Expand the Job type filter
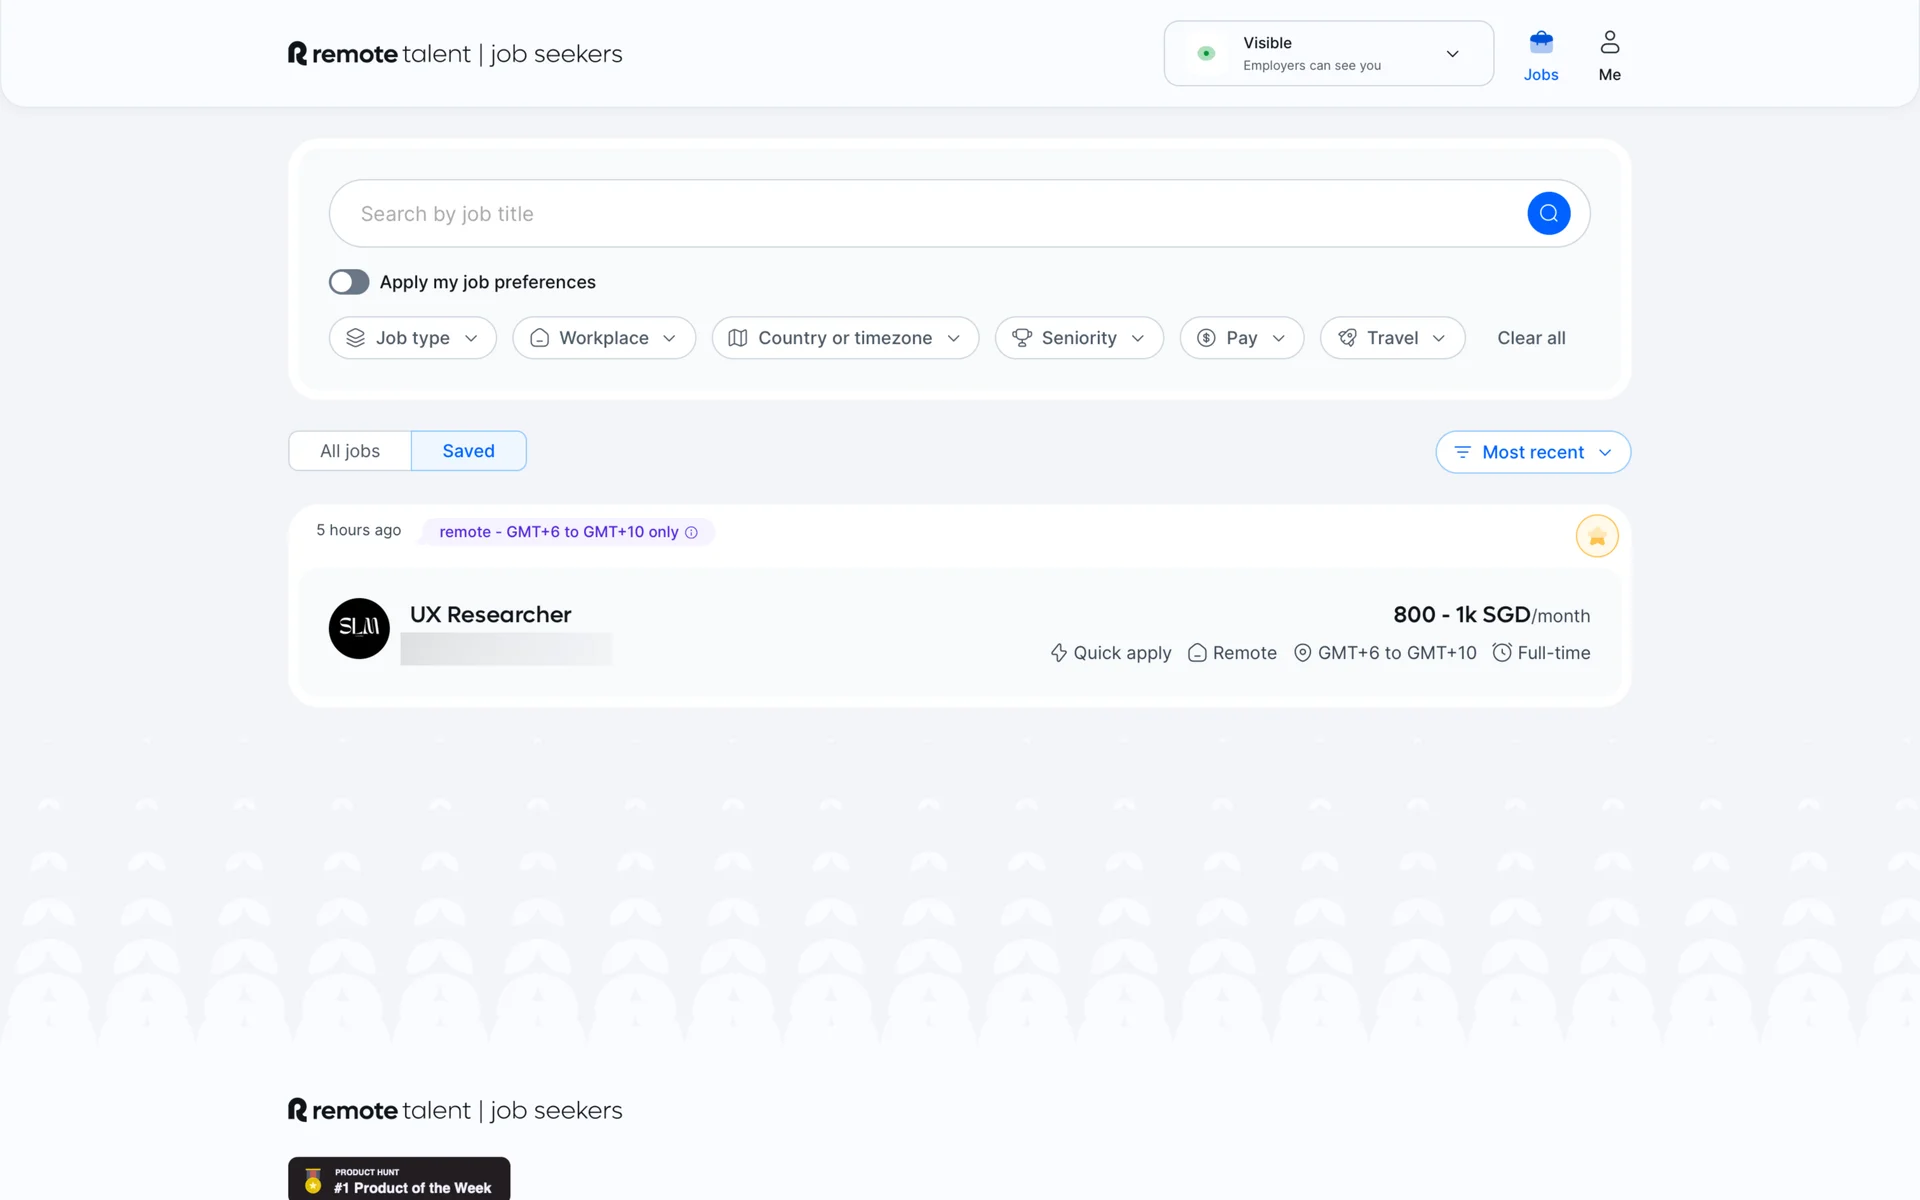 pos(412,338)
